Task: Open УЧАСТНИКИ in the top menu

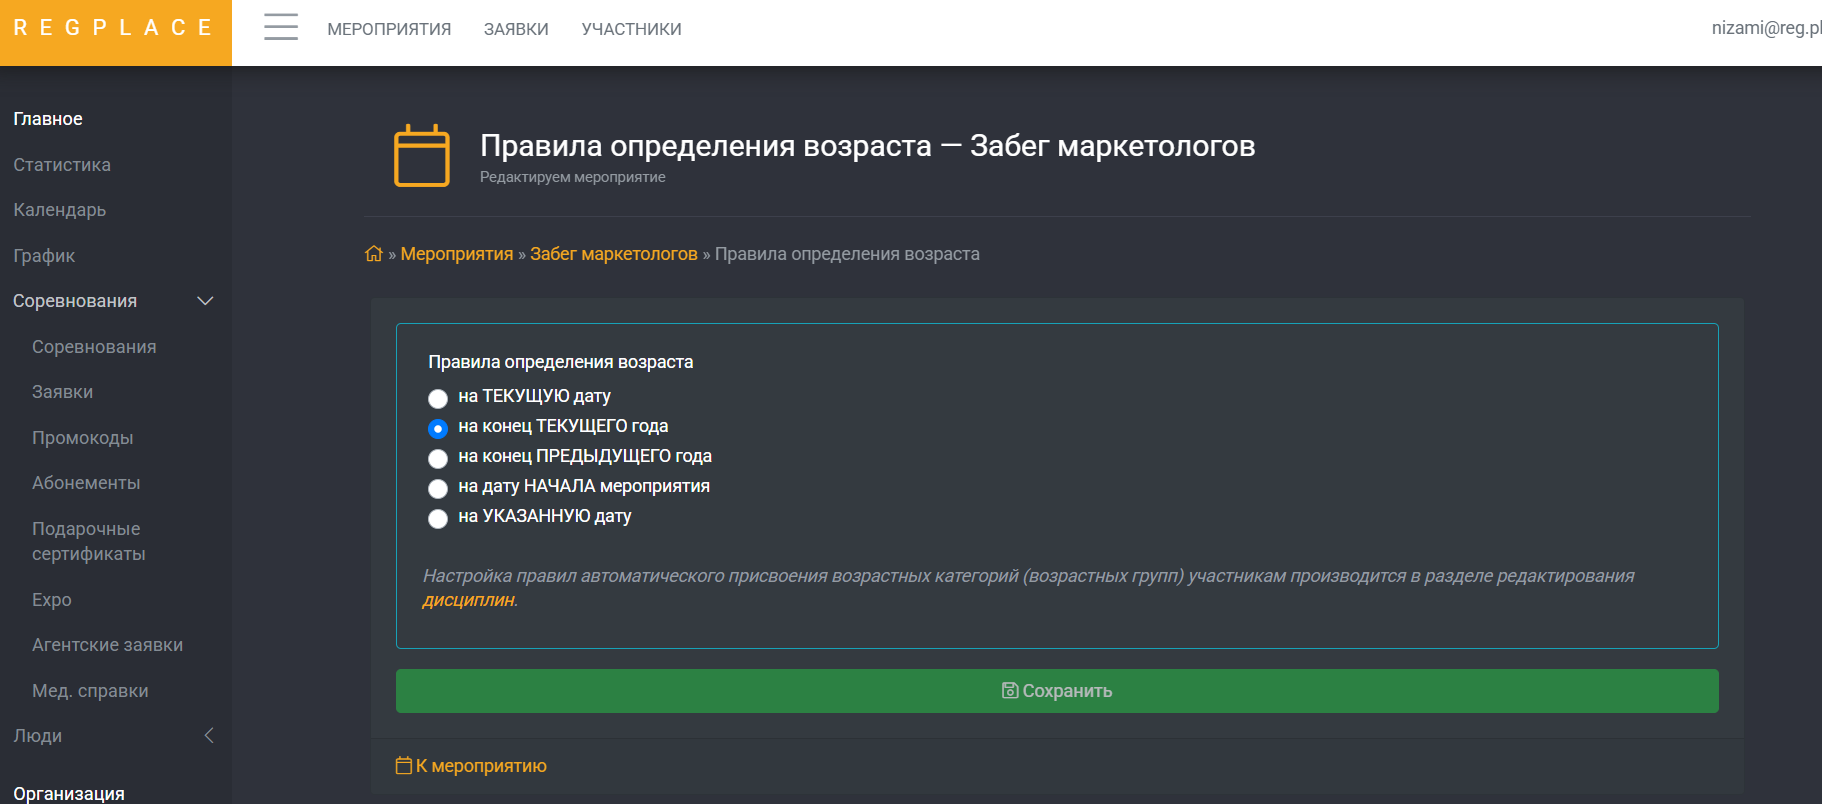Action: [x=631, y=29]
